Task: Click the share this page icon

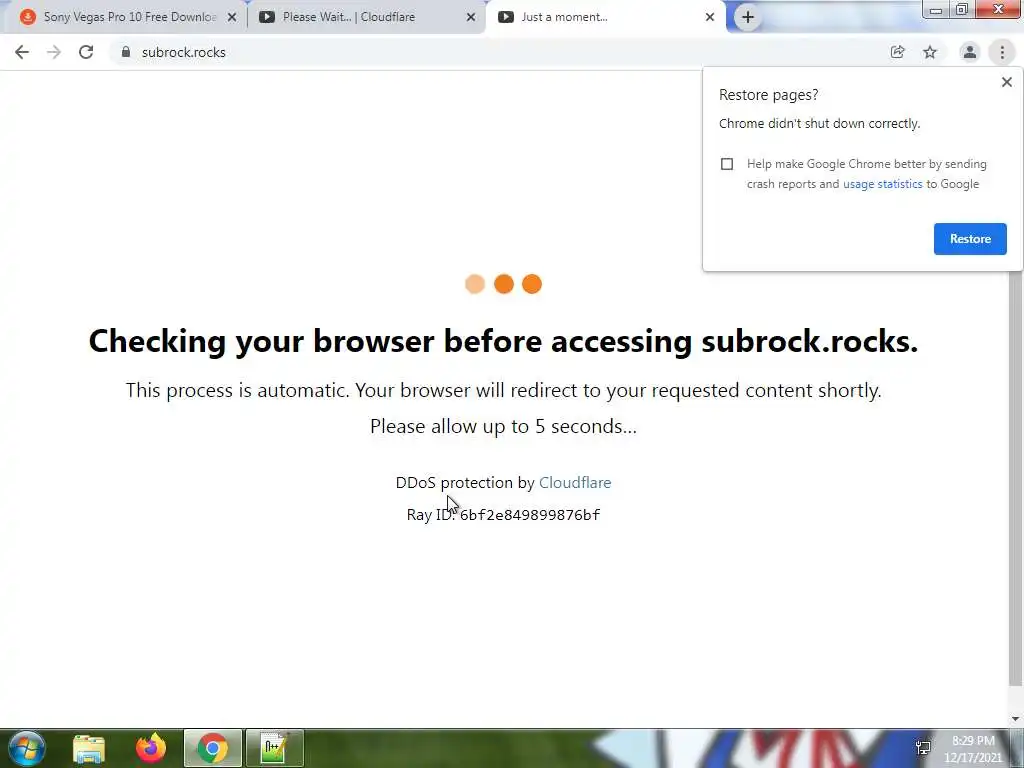Action: [x=897, y=52]
